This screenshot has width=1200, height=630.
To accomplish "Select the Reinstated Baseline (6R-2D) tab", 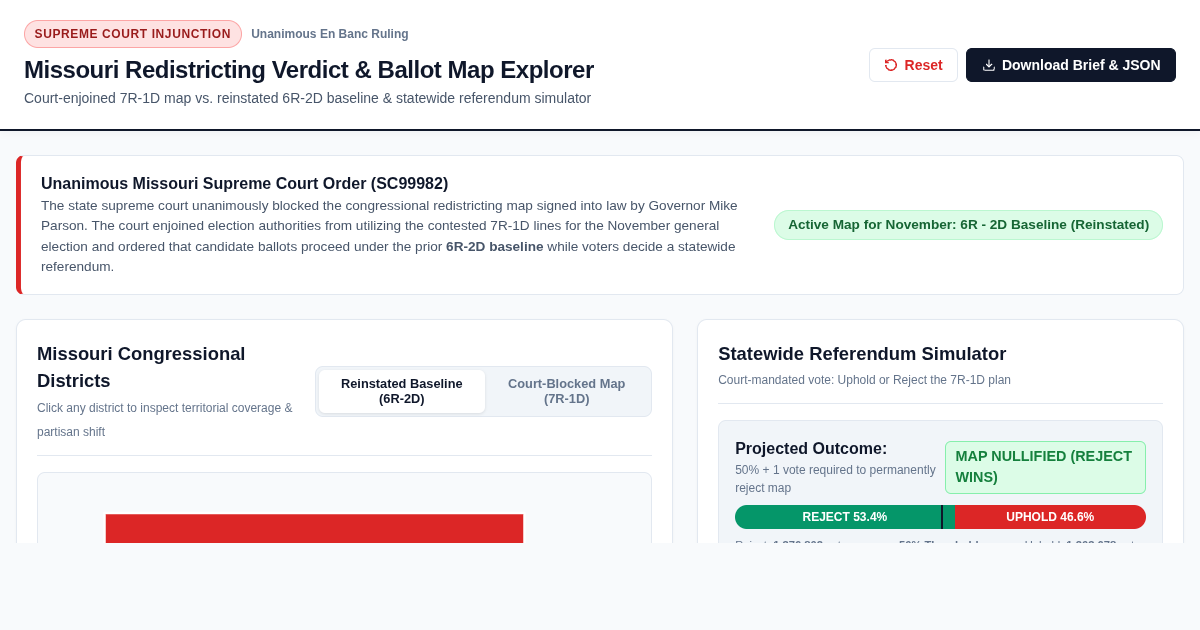I will tap(402, 391).
